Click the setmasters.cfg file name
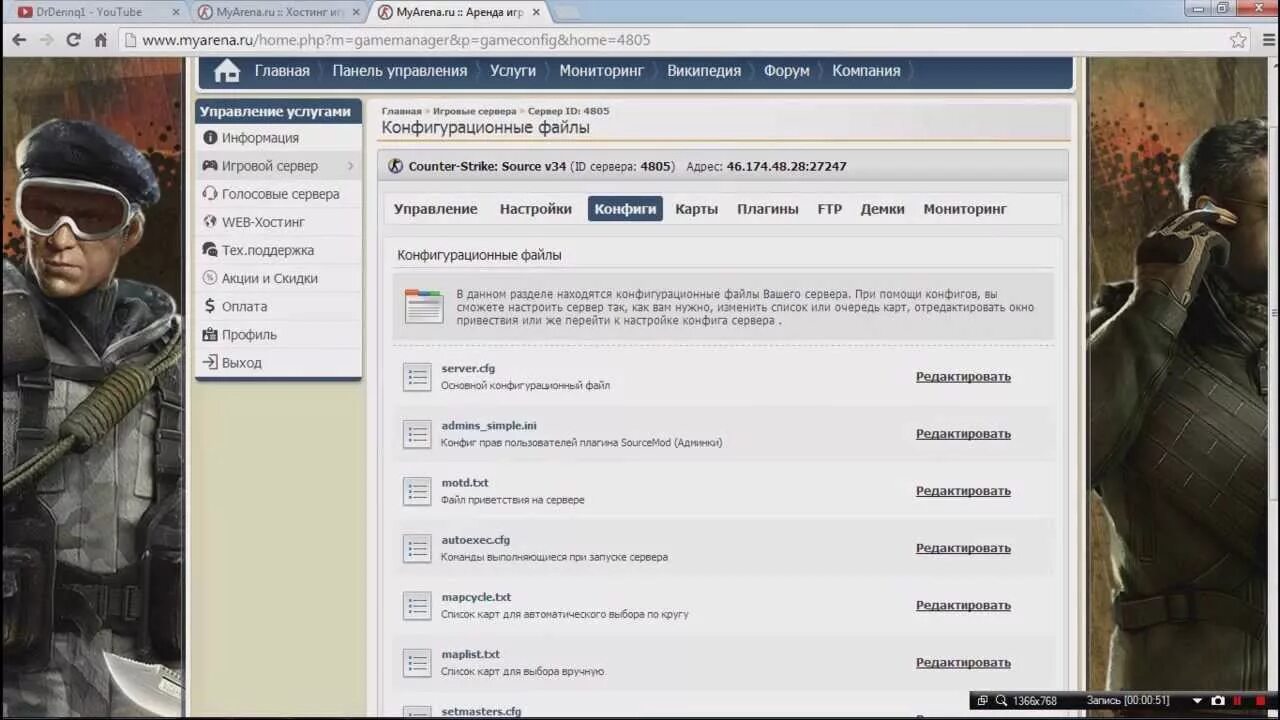 point(481,712)
